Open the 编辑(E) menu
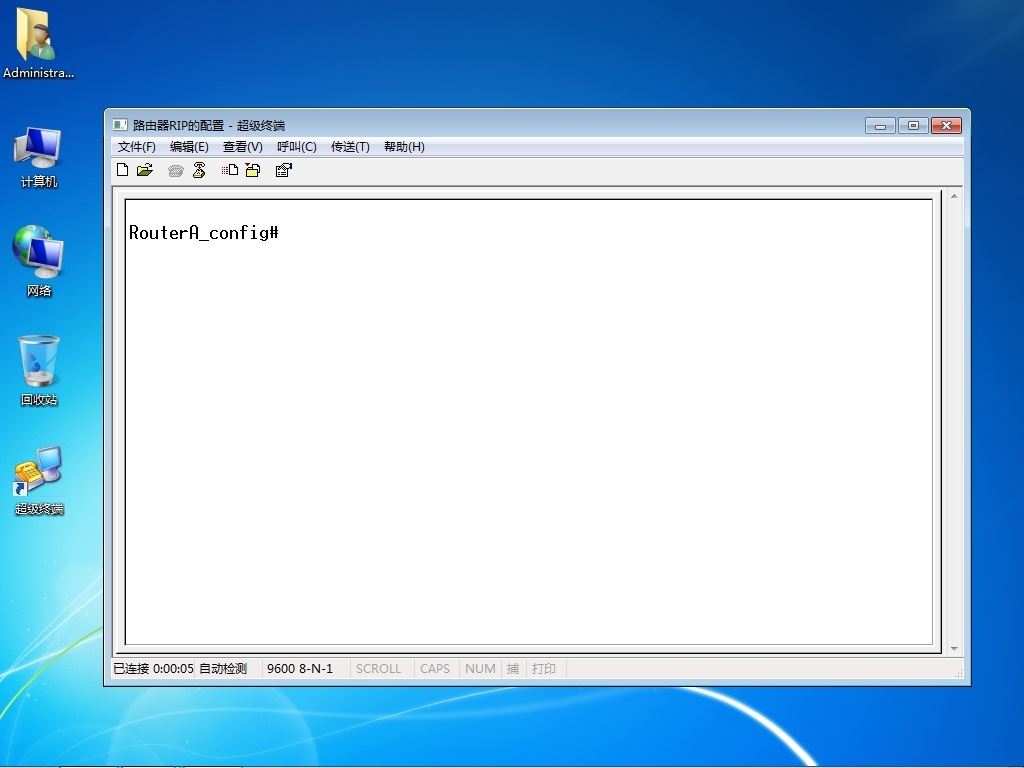Image resolution: width=1024 pixels, height=768 pixels. (189, 147)
